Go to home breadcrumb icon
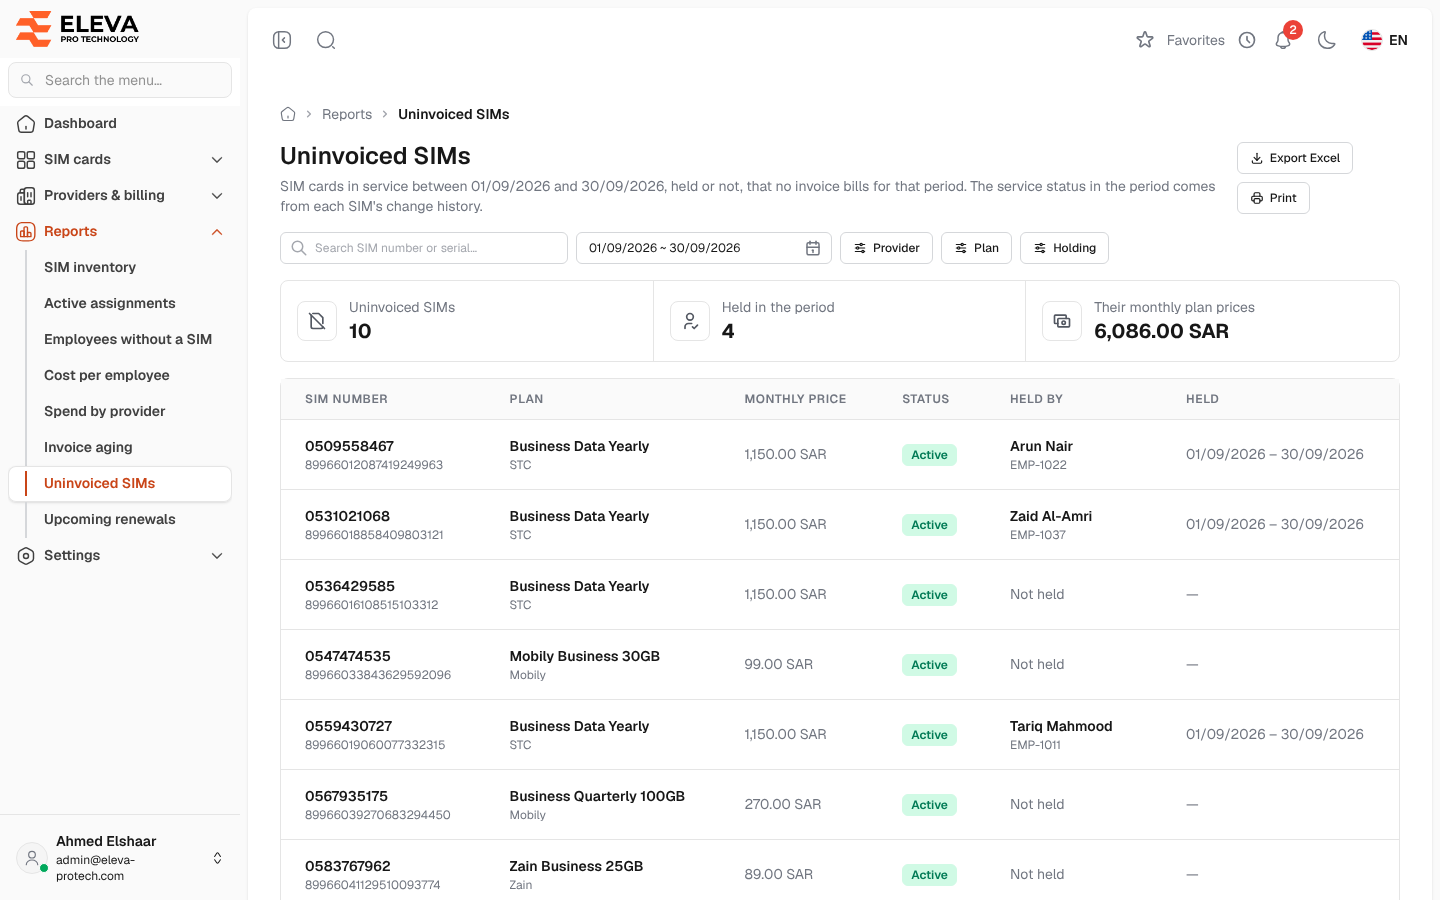The width and height of the screenshot is (1440, 900). coord(288,114)
